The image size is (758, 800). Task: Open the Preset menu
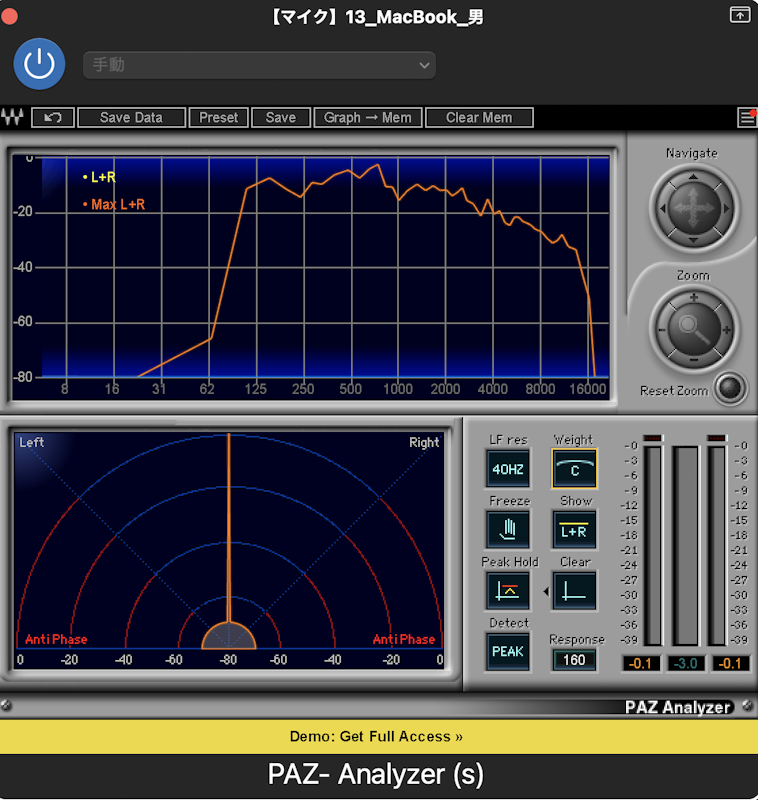tap(218, 117)
